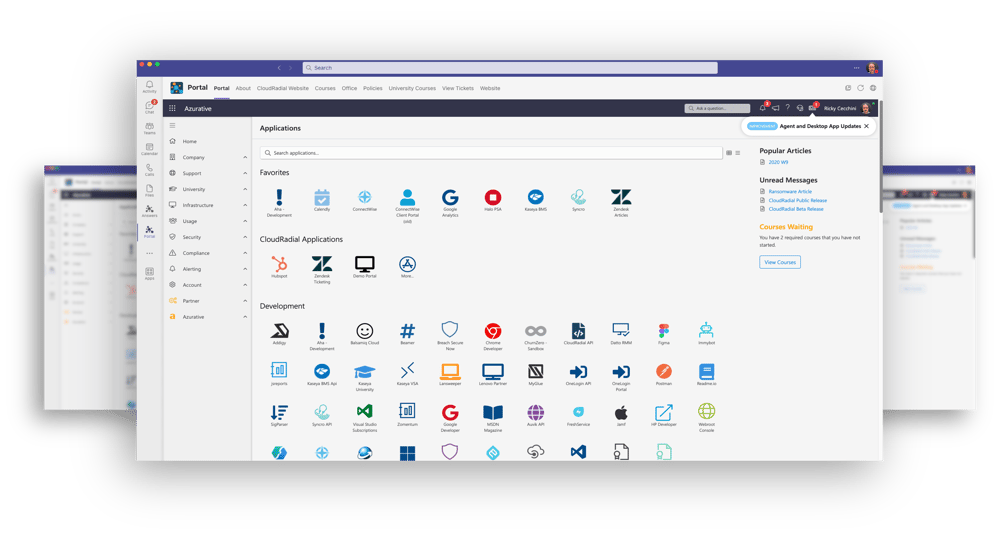
Task: Open Syncro in Favorites
Action: point(578,200)
